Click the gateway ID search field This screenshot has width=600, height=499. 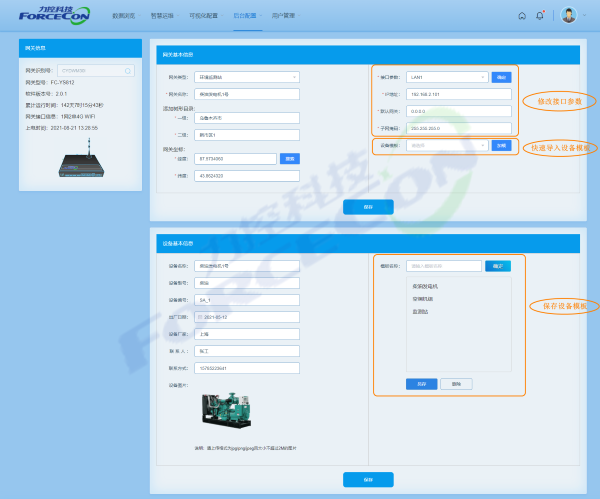coord(96,71)
